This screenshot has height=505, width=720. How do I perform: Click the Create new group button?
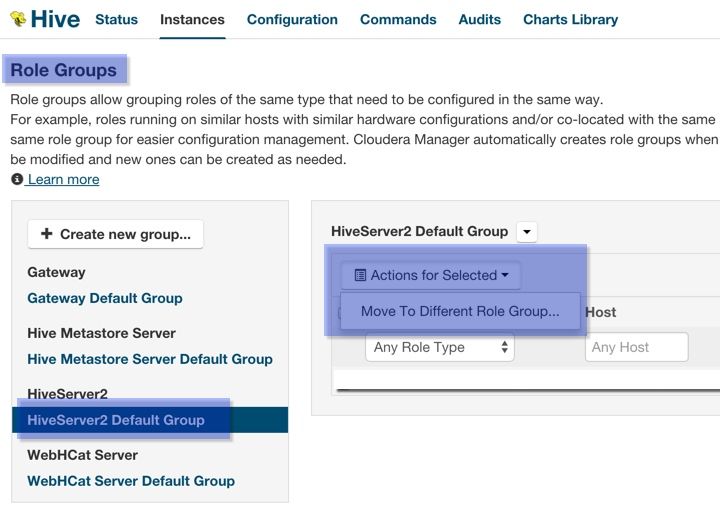pos(116,234)
